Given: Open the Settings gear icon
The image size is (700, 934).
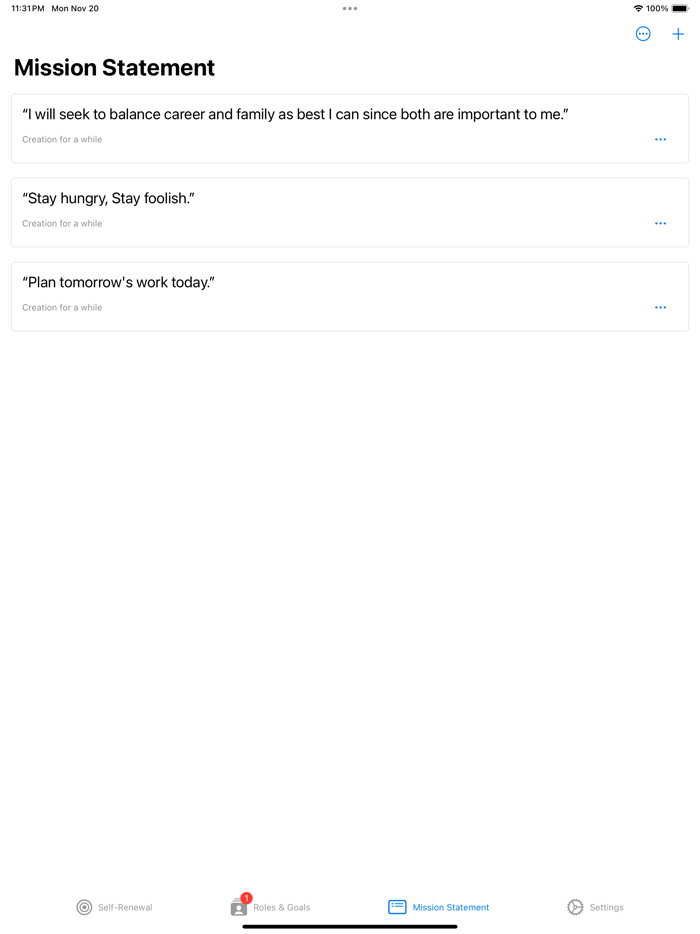Looking at the screenshot, I should point(575,907).
